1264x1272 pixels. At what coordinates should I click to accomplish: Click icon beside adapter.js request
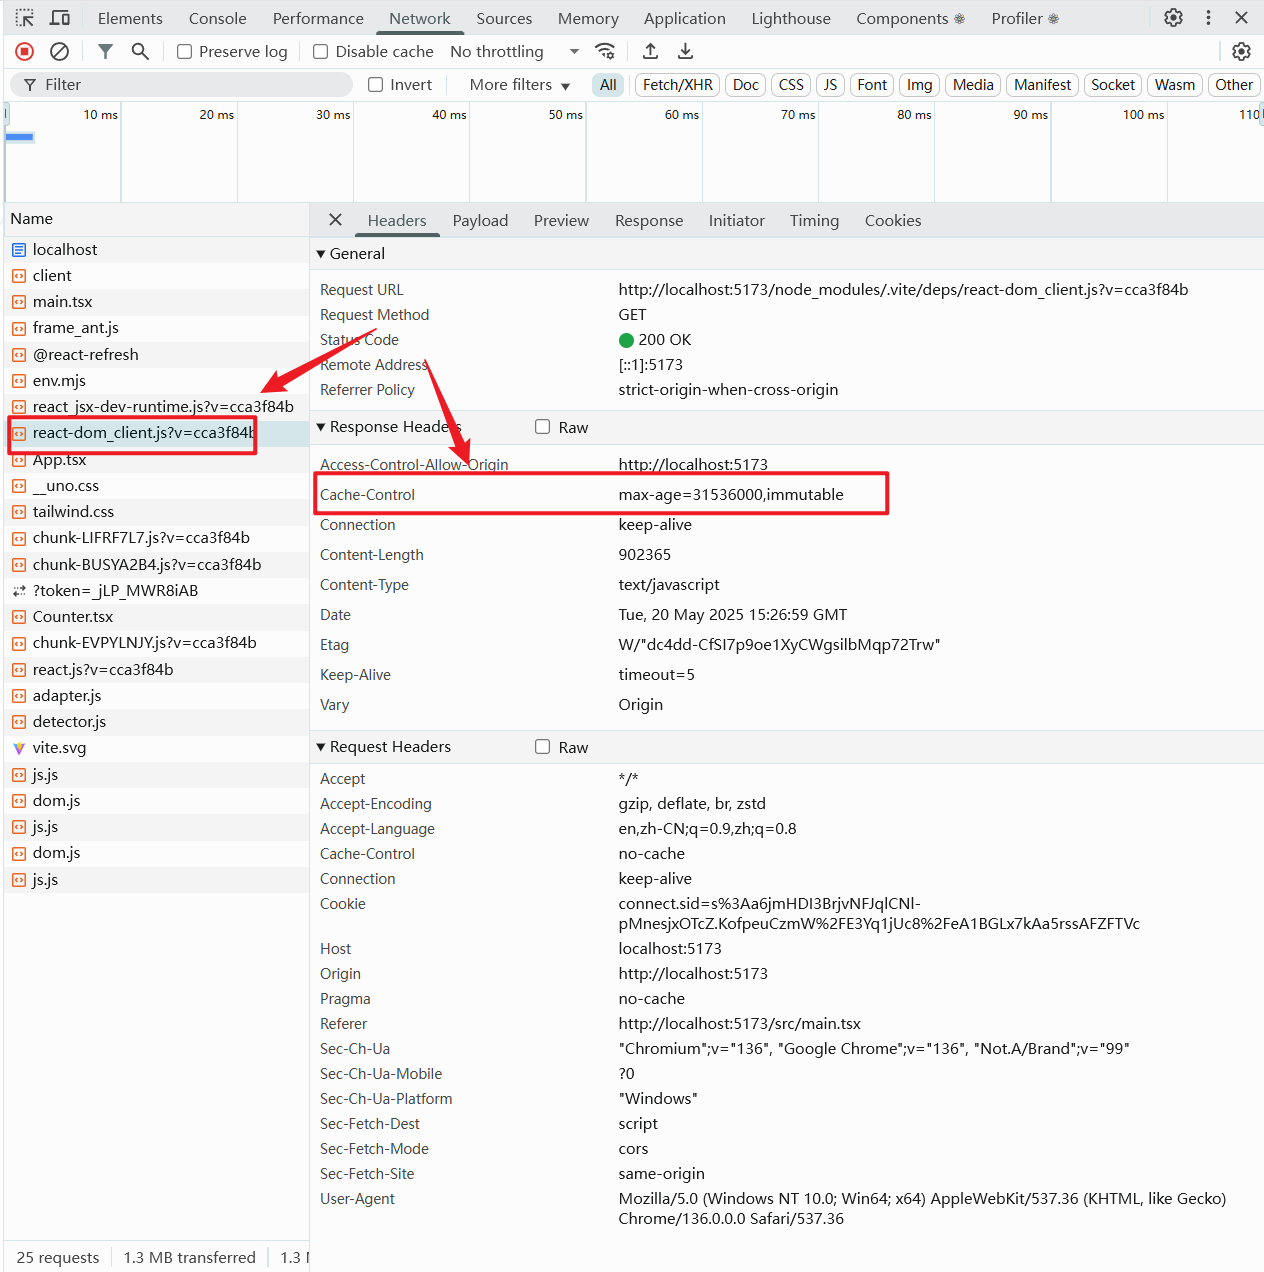coord(19,696)
